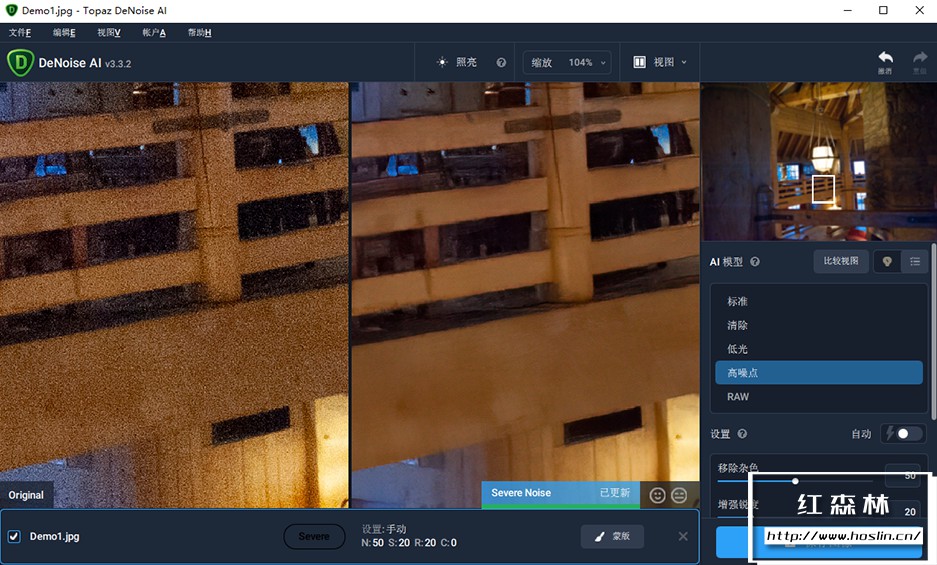Click the Severe model button
The width and height of the screenshot is (937, 565).
tap(314, 536)
